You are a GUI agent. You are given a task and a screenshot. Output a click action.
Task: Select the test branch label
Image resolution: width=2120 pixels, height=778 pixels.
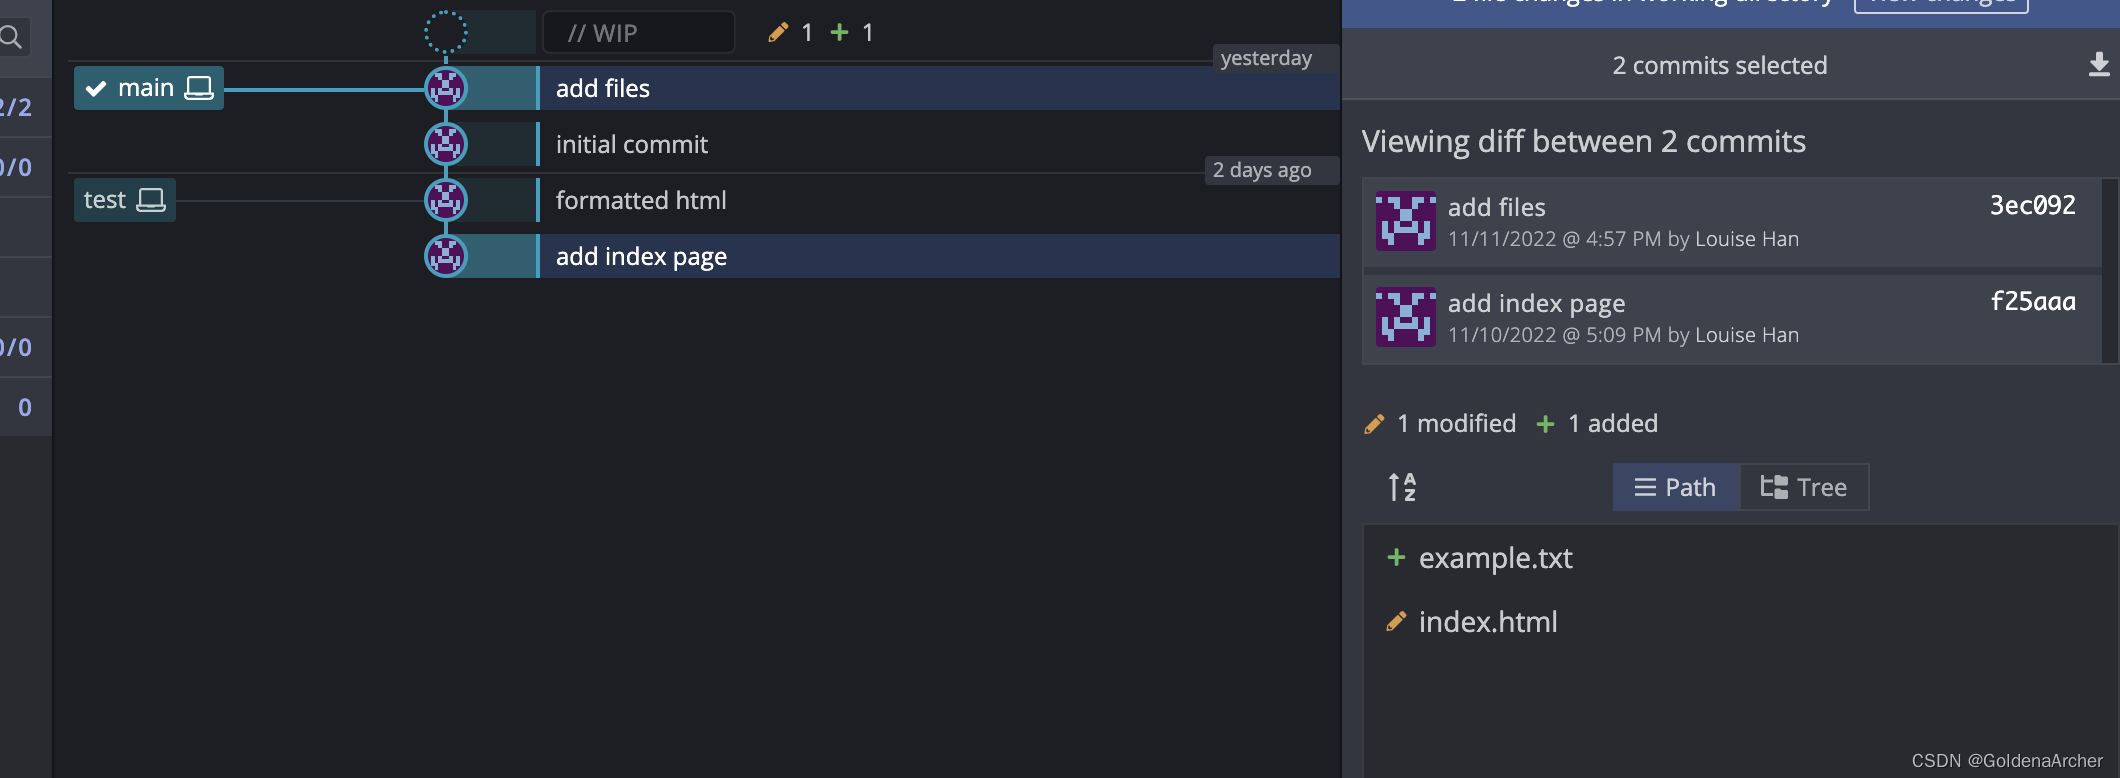[105, 200]
